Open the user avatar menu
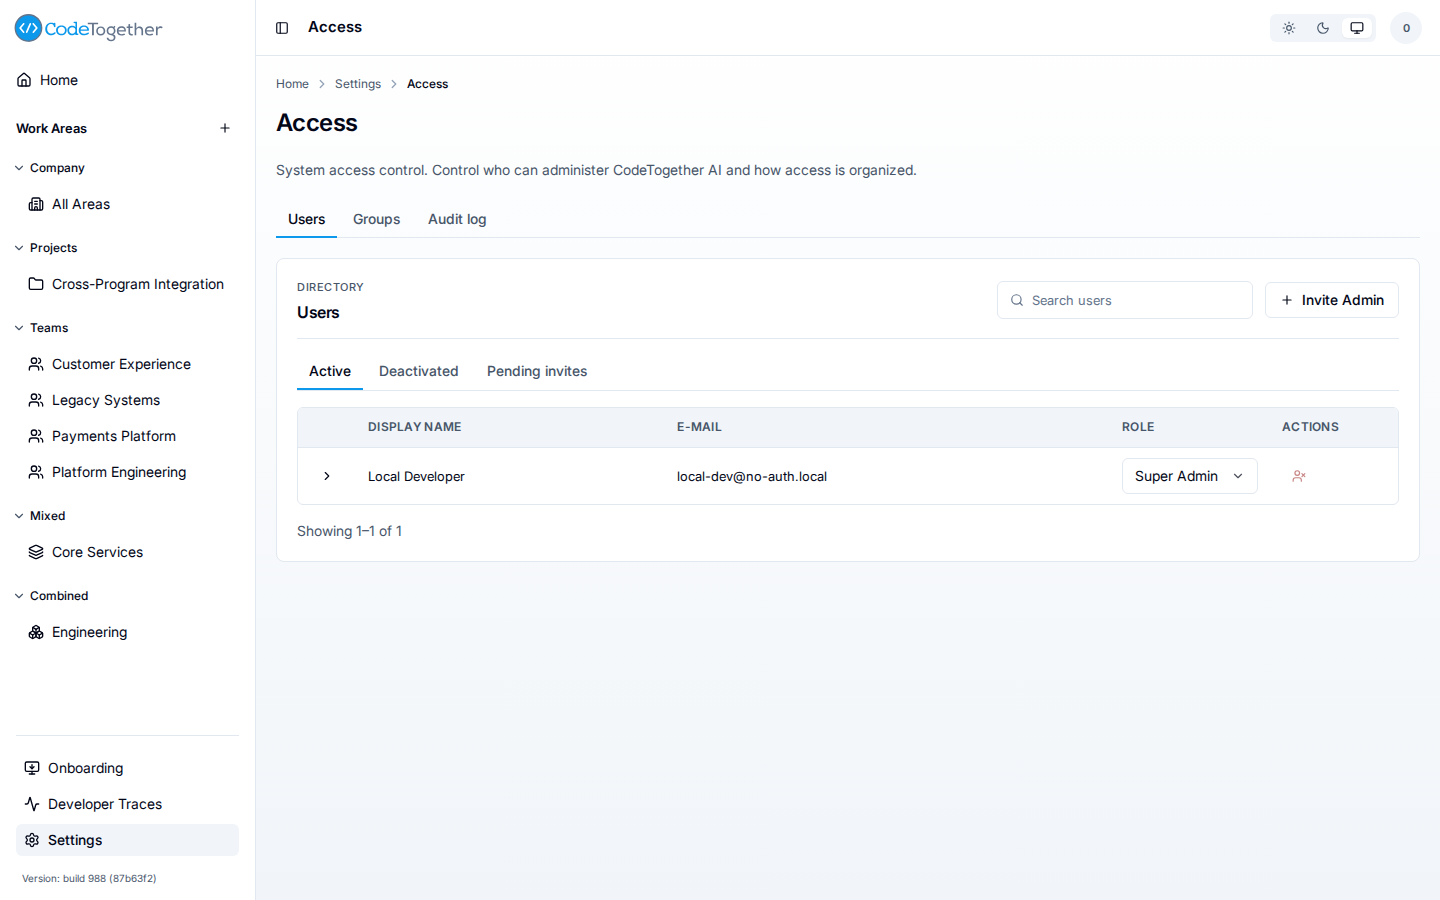Screen dimensions: 1440x900 point(1405,28)
